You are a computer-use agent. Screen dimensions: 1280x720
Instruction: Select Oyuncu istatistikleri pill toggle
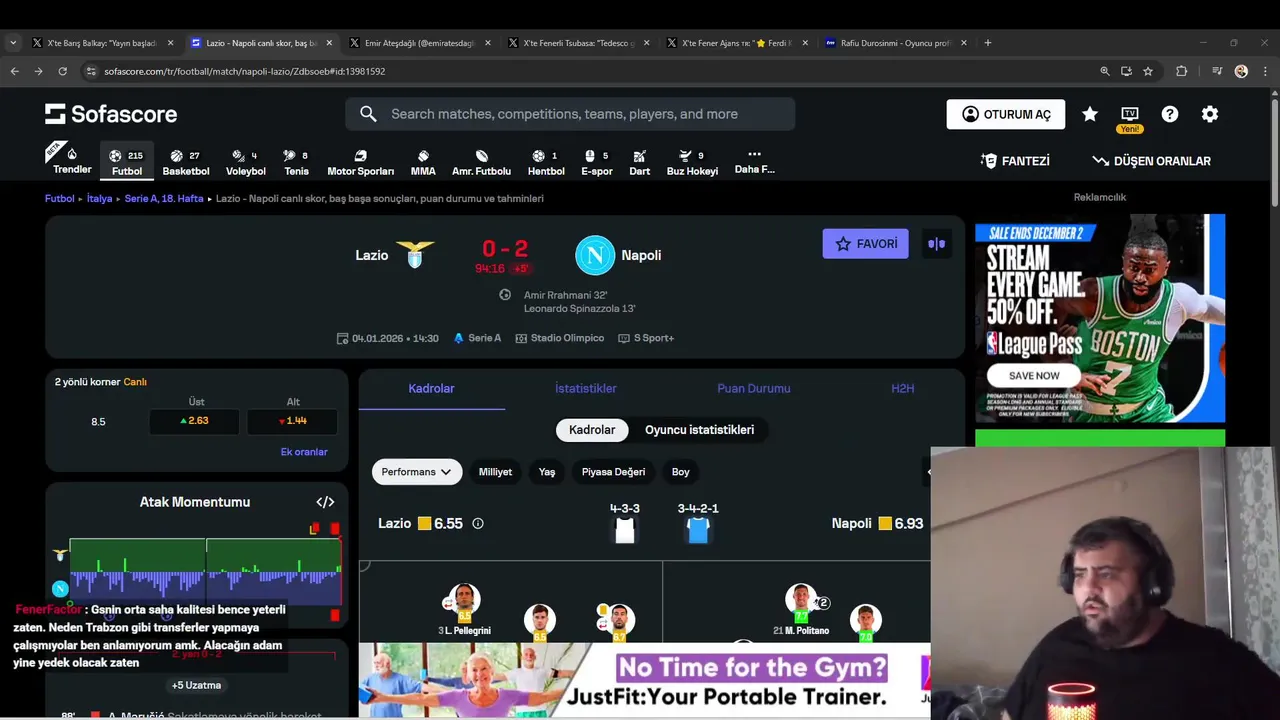click(x=699, y=430)
